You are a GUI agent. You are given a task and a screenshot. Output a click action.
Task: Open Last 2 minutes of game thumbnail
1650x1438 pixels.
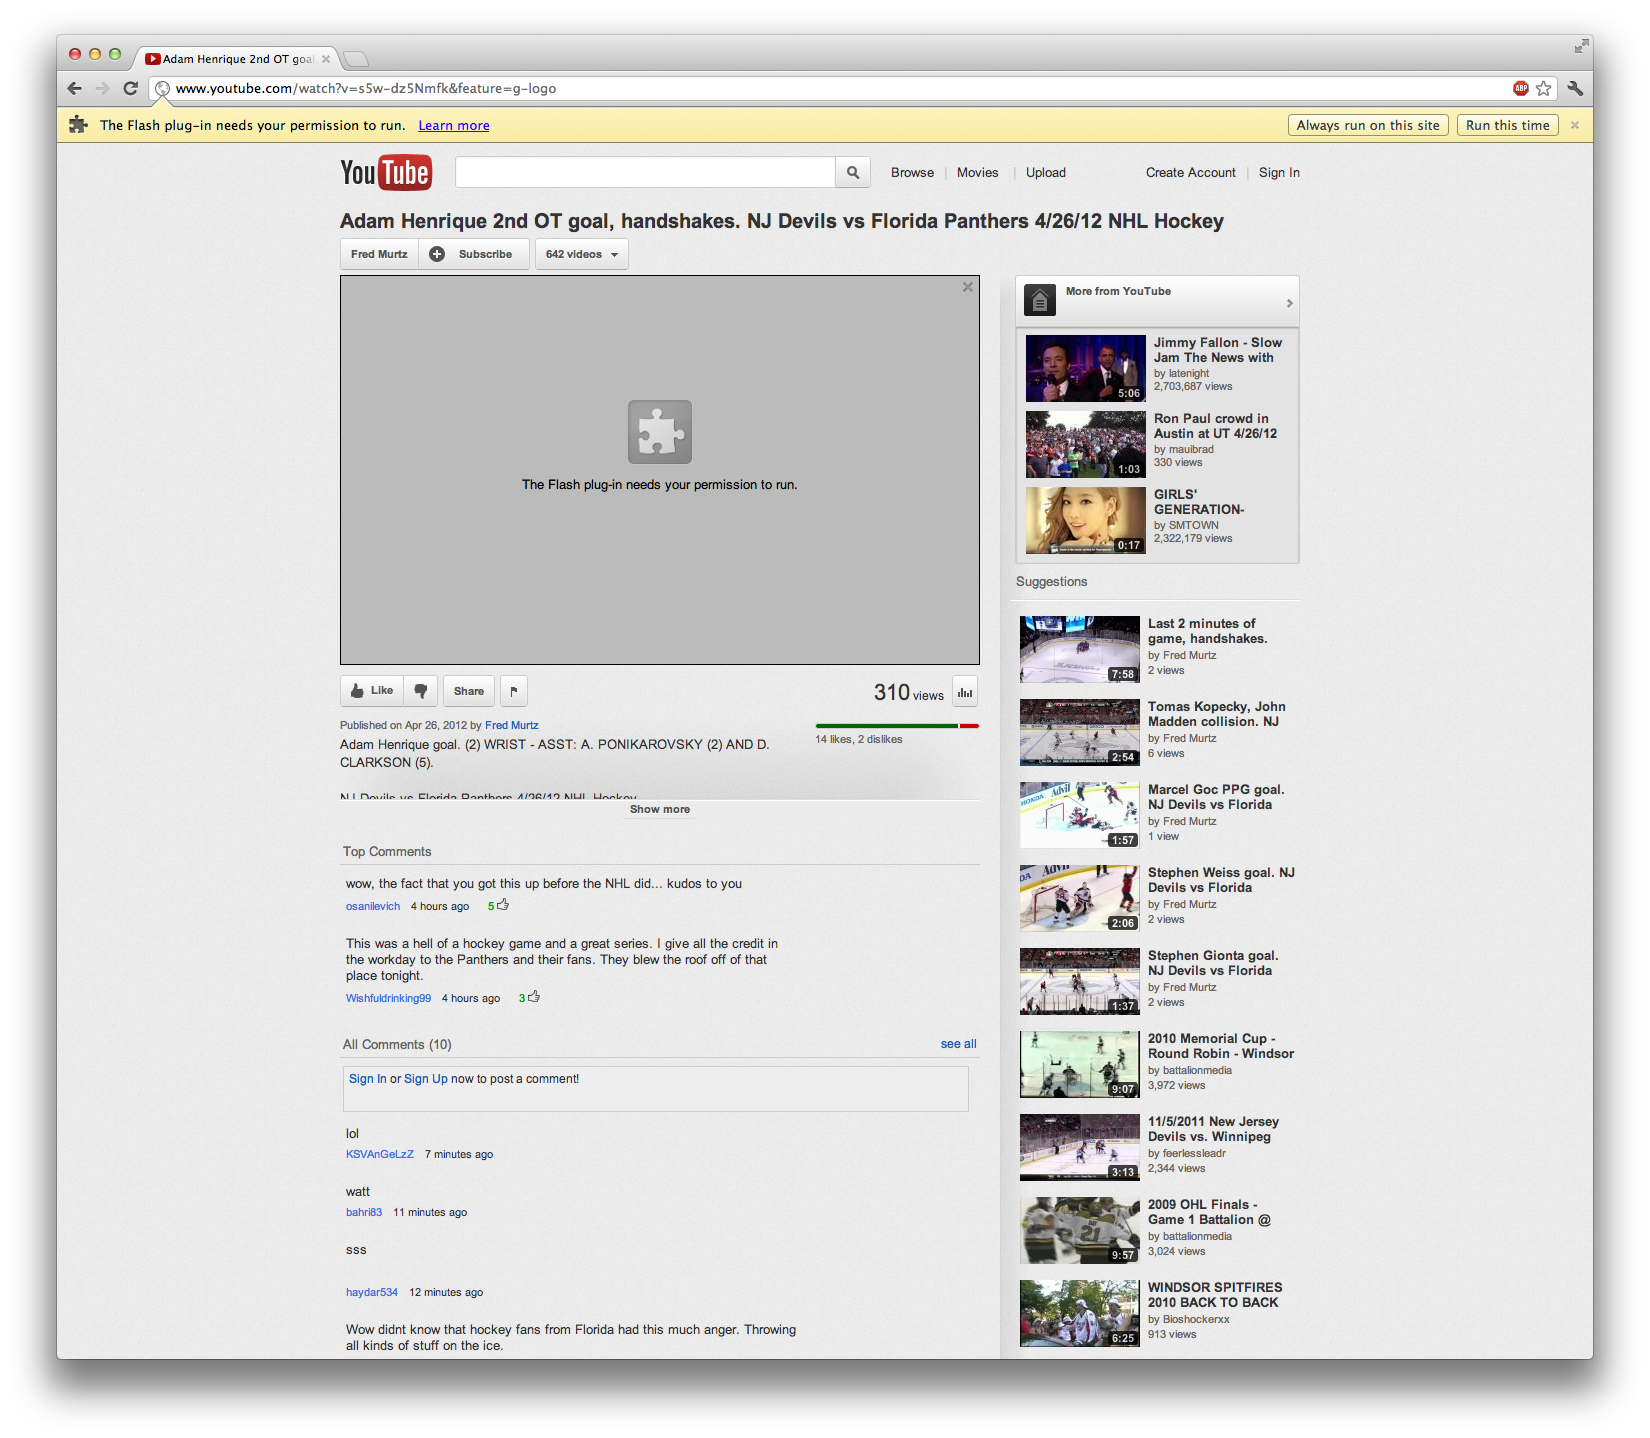pyautogui.click(x=1080, y=649)
